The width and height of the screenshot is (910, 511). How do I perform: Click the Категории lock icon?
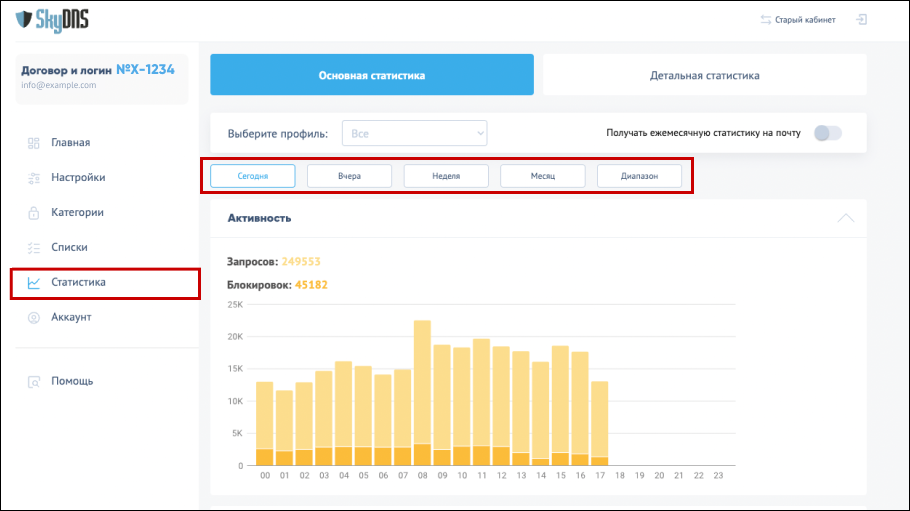click(x=34, y=213)
